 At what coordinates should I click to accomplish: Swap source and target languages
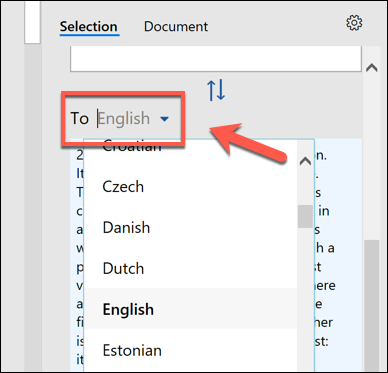click(x=216, y=91)
